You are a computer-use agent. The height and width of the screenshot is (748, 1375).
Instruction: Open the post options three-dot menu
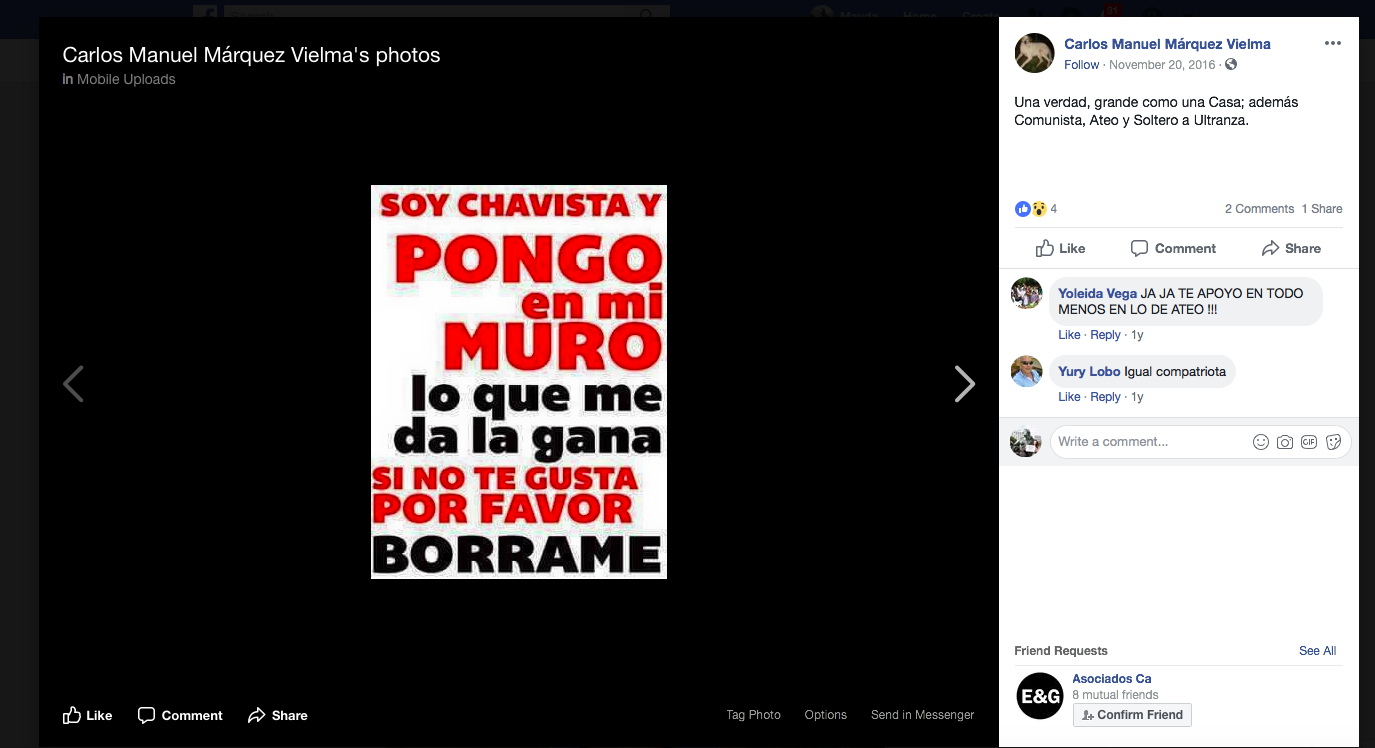[1332, 43]
